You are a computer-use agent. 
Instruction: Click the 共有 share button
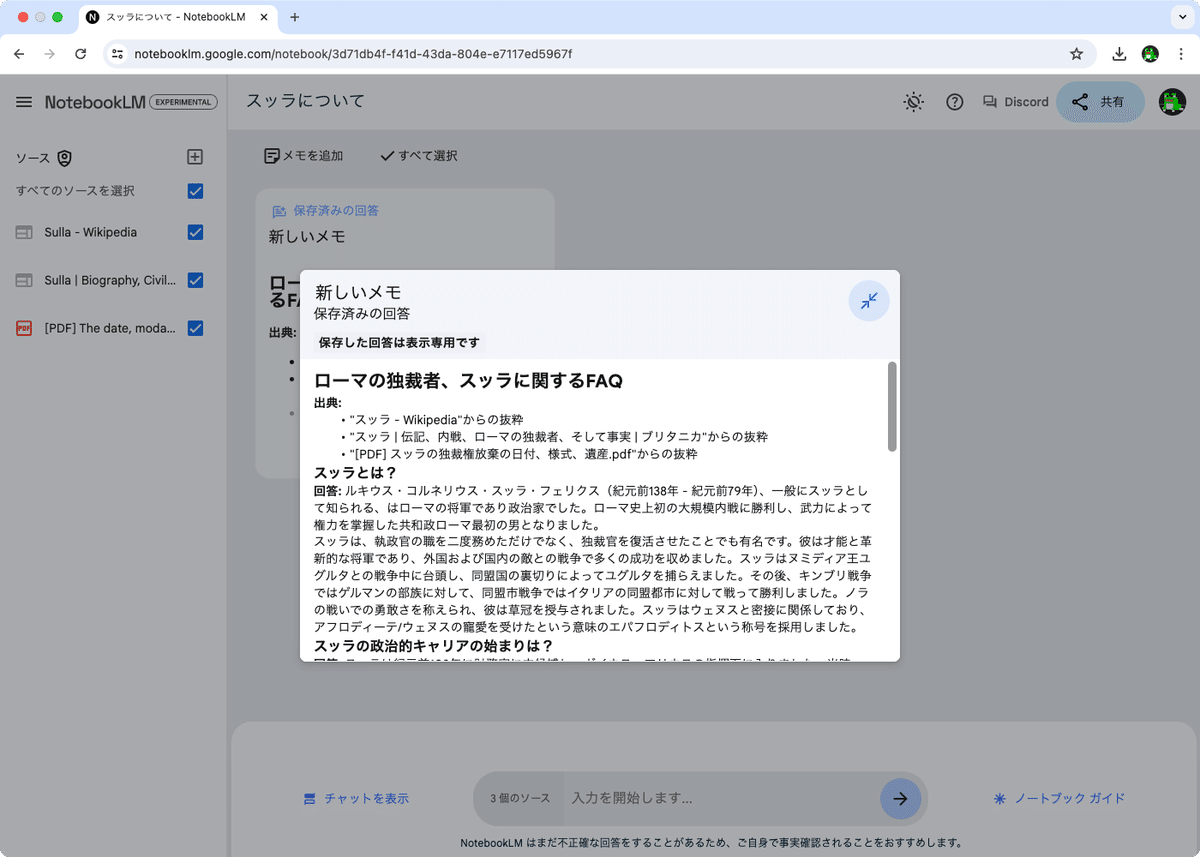1100,102
